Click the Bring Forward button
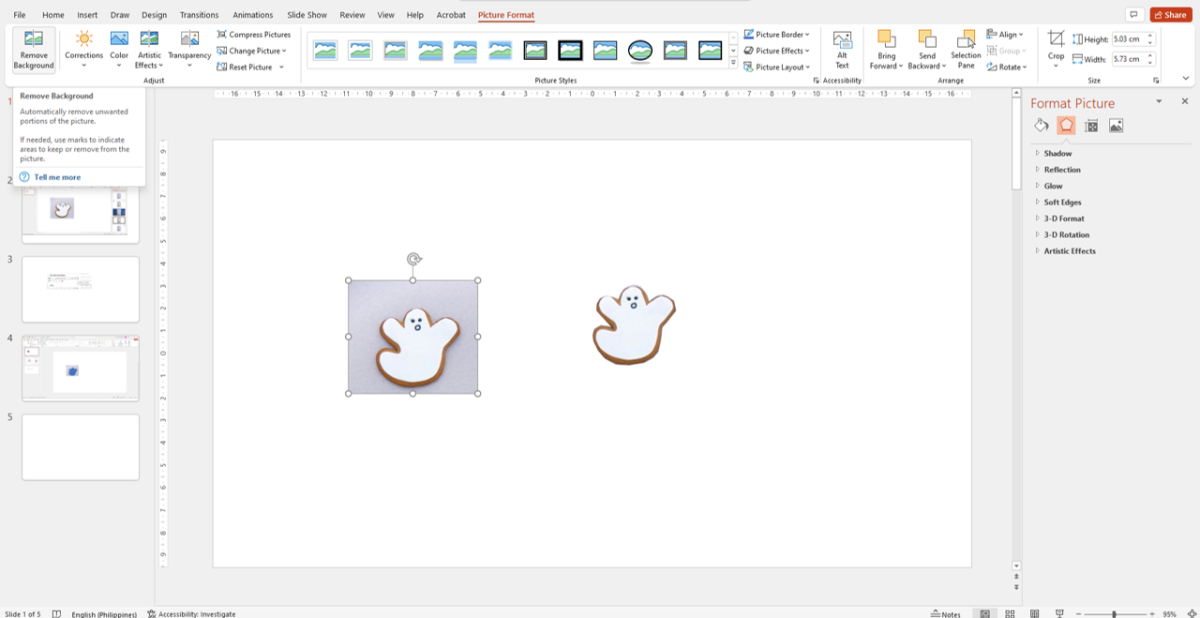Viewport: 1200px width, 618px height. tap(885, 47)
